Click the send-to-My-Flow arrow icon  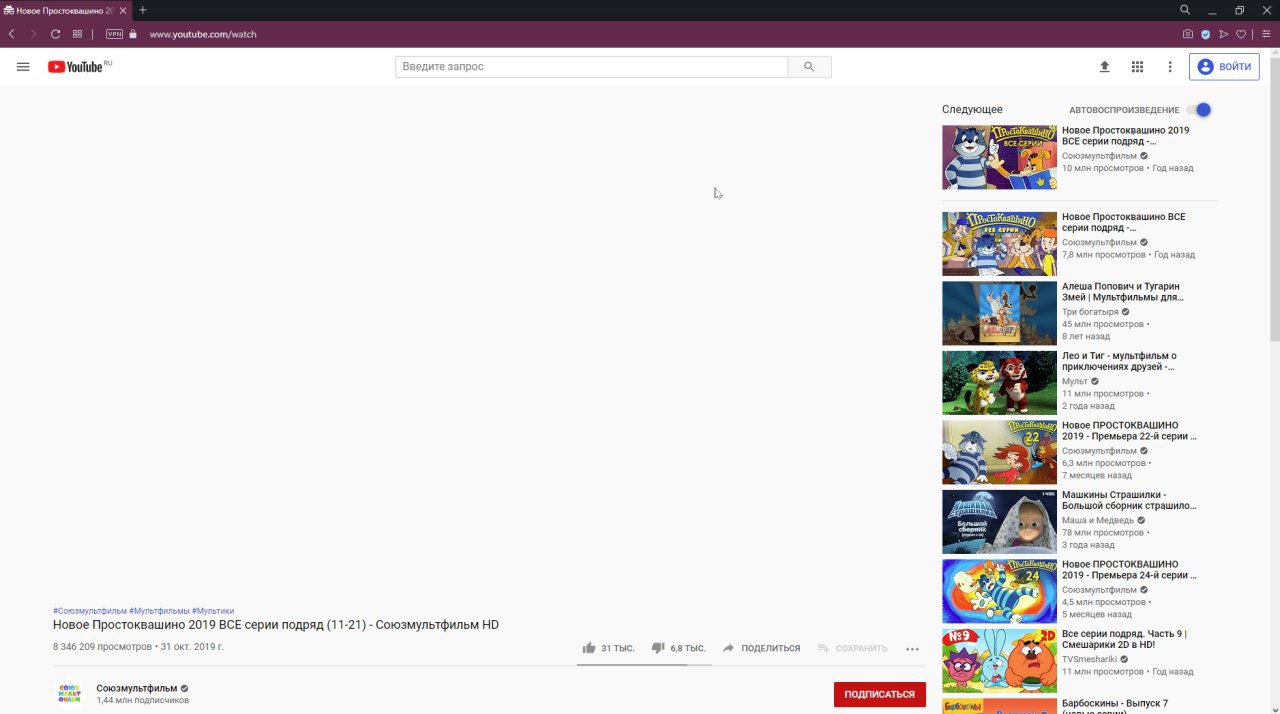point(1224,34)
